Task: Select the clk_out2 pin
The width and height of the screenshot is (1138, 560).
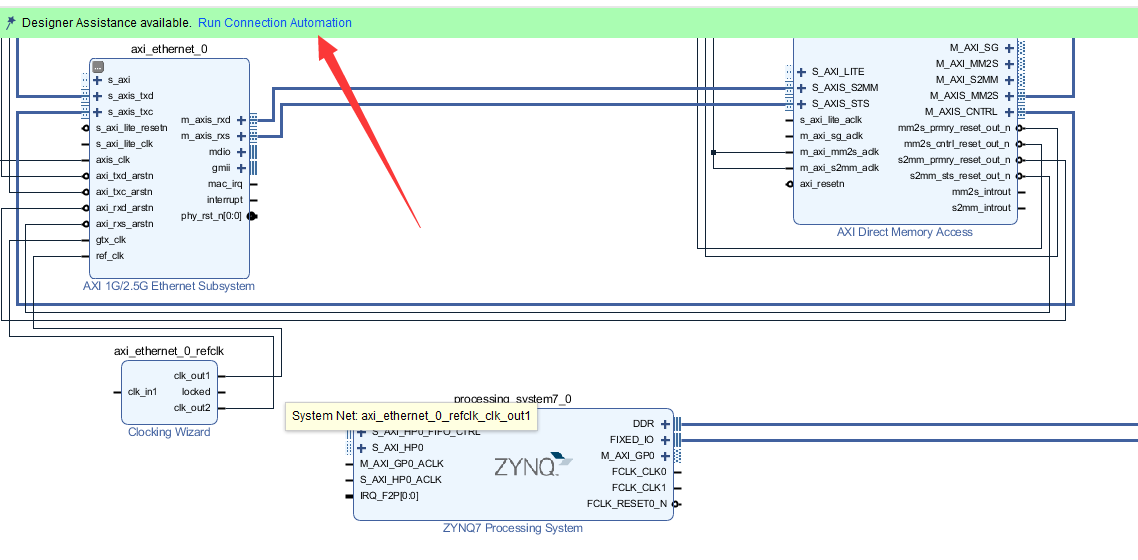Action: tap(192, 408)
